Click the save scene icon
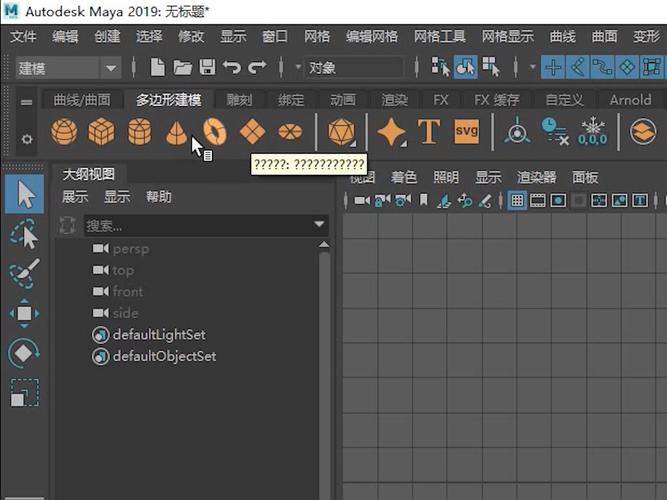This screenshot has width=667, height=500. pos(207,67)
